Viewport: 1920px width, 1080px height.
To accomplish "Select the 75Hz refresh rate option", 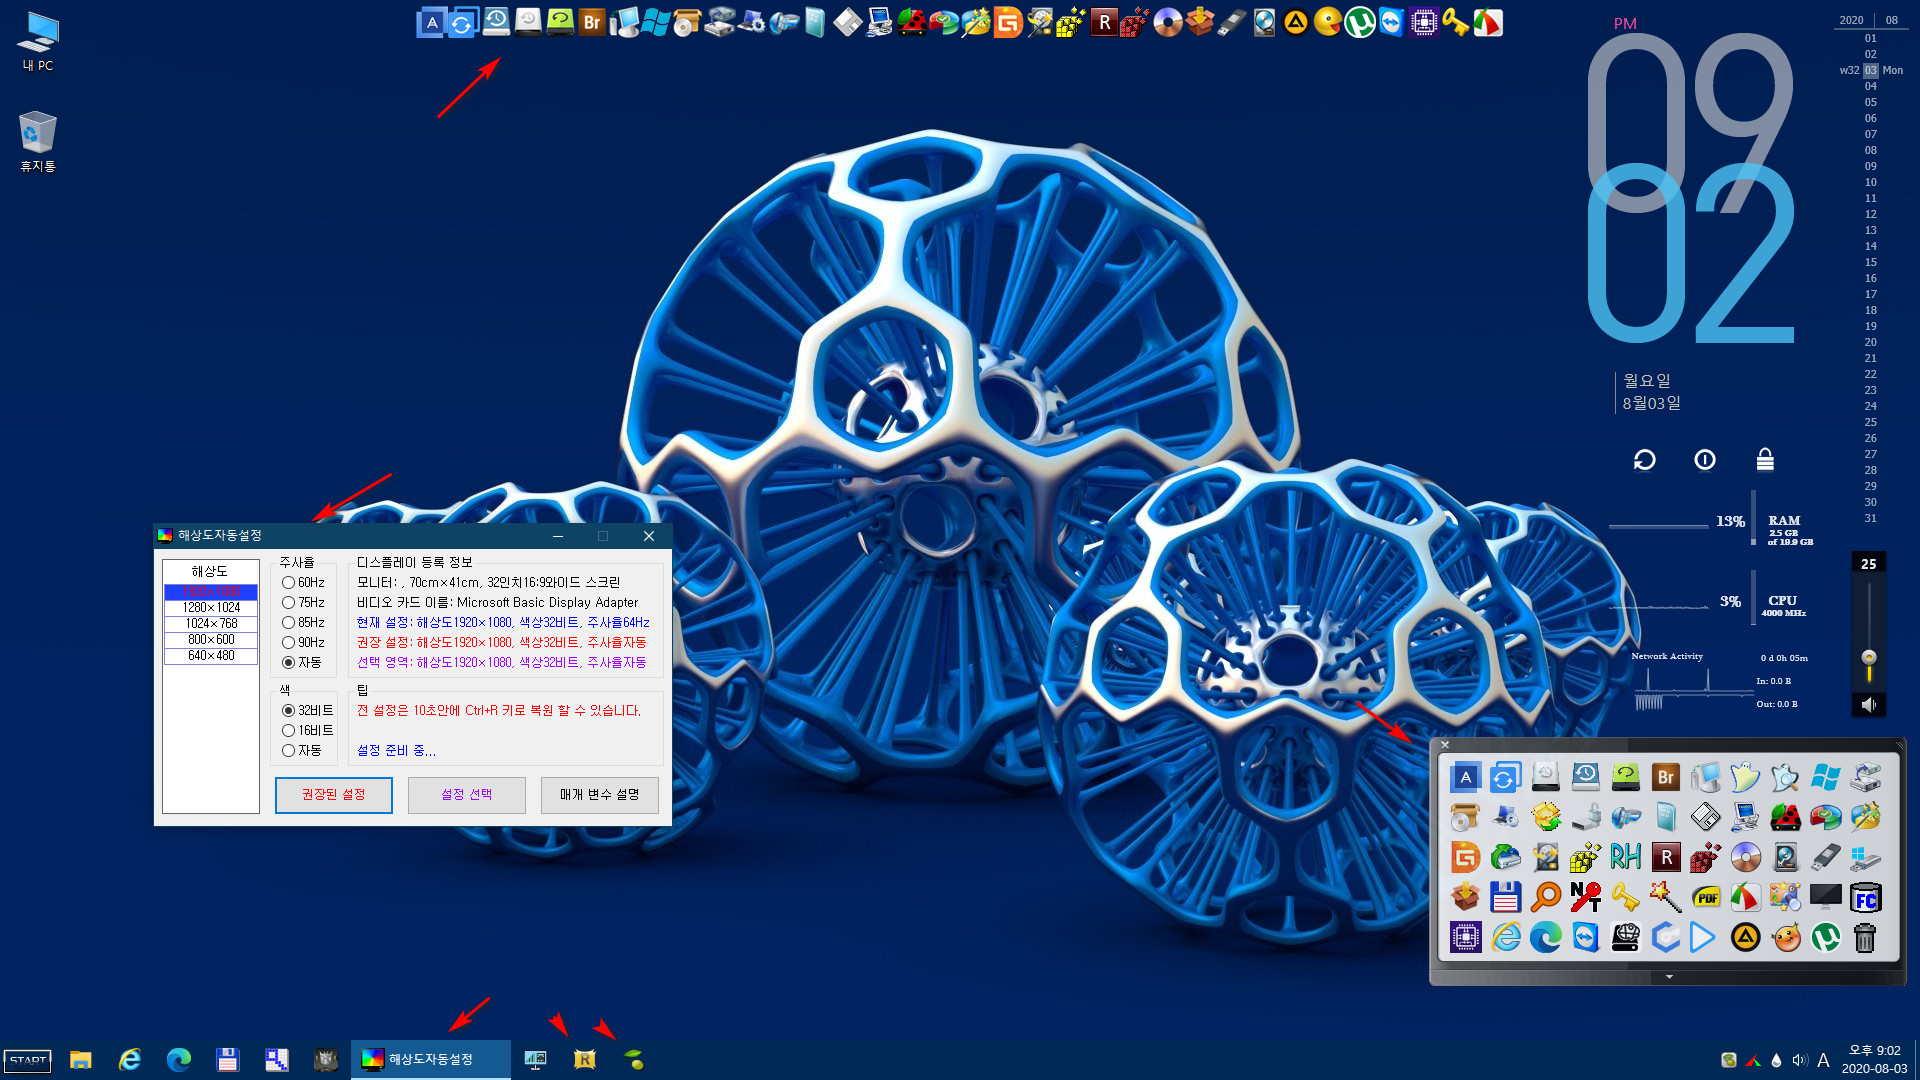I will point(303,602).
